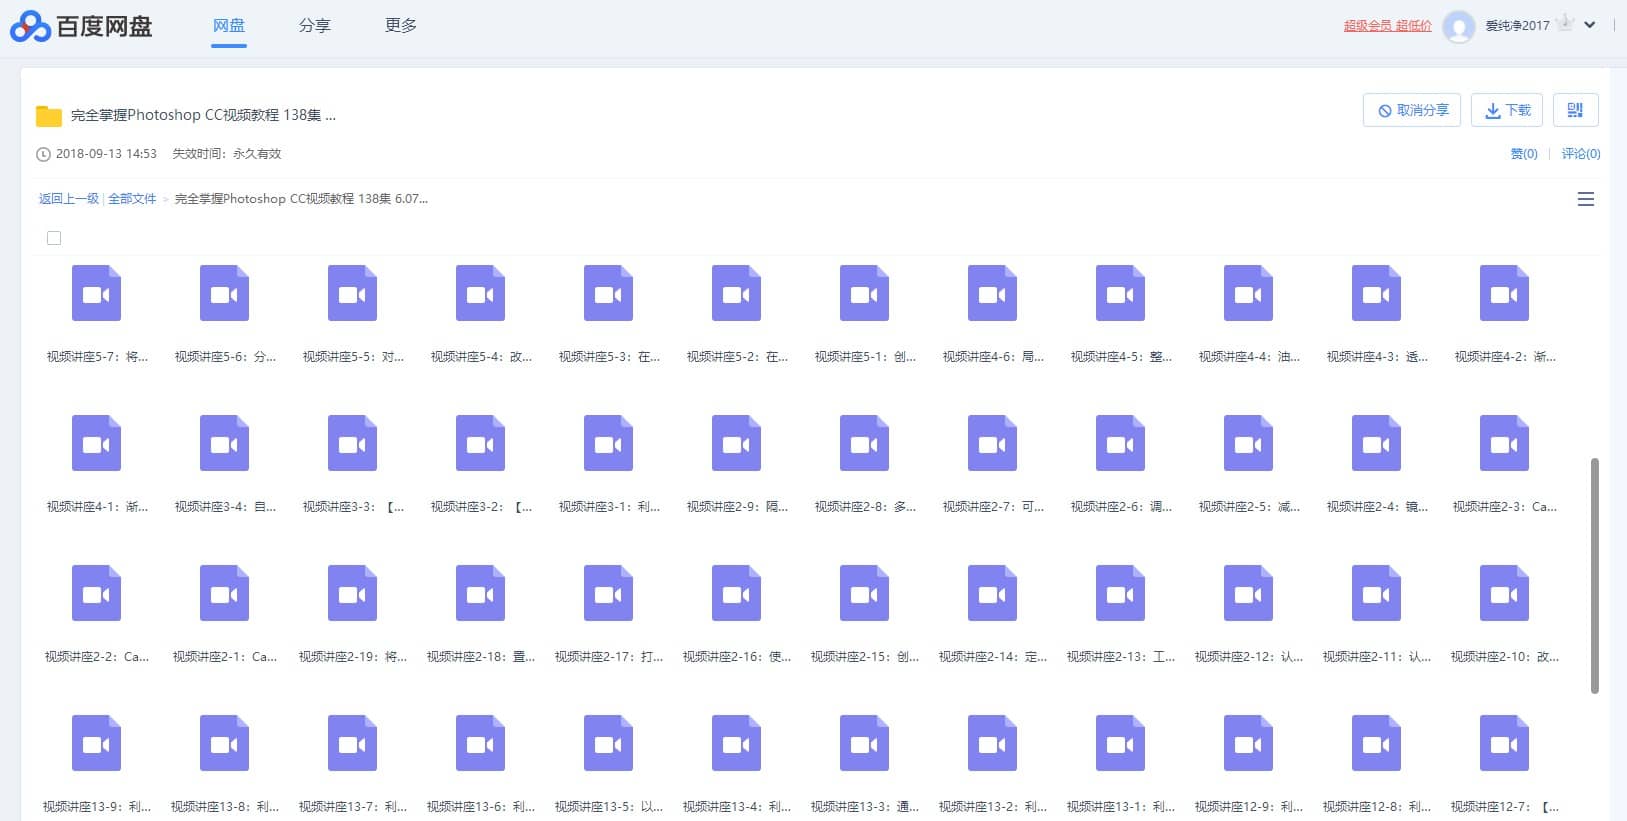Navigate to 全部文件 breadcrumb

point(132,199)
